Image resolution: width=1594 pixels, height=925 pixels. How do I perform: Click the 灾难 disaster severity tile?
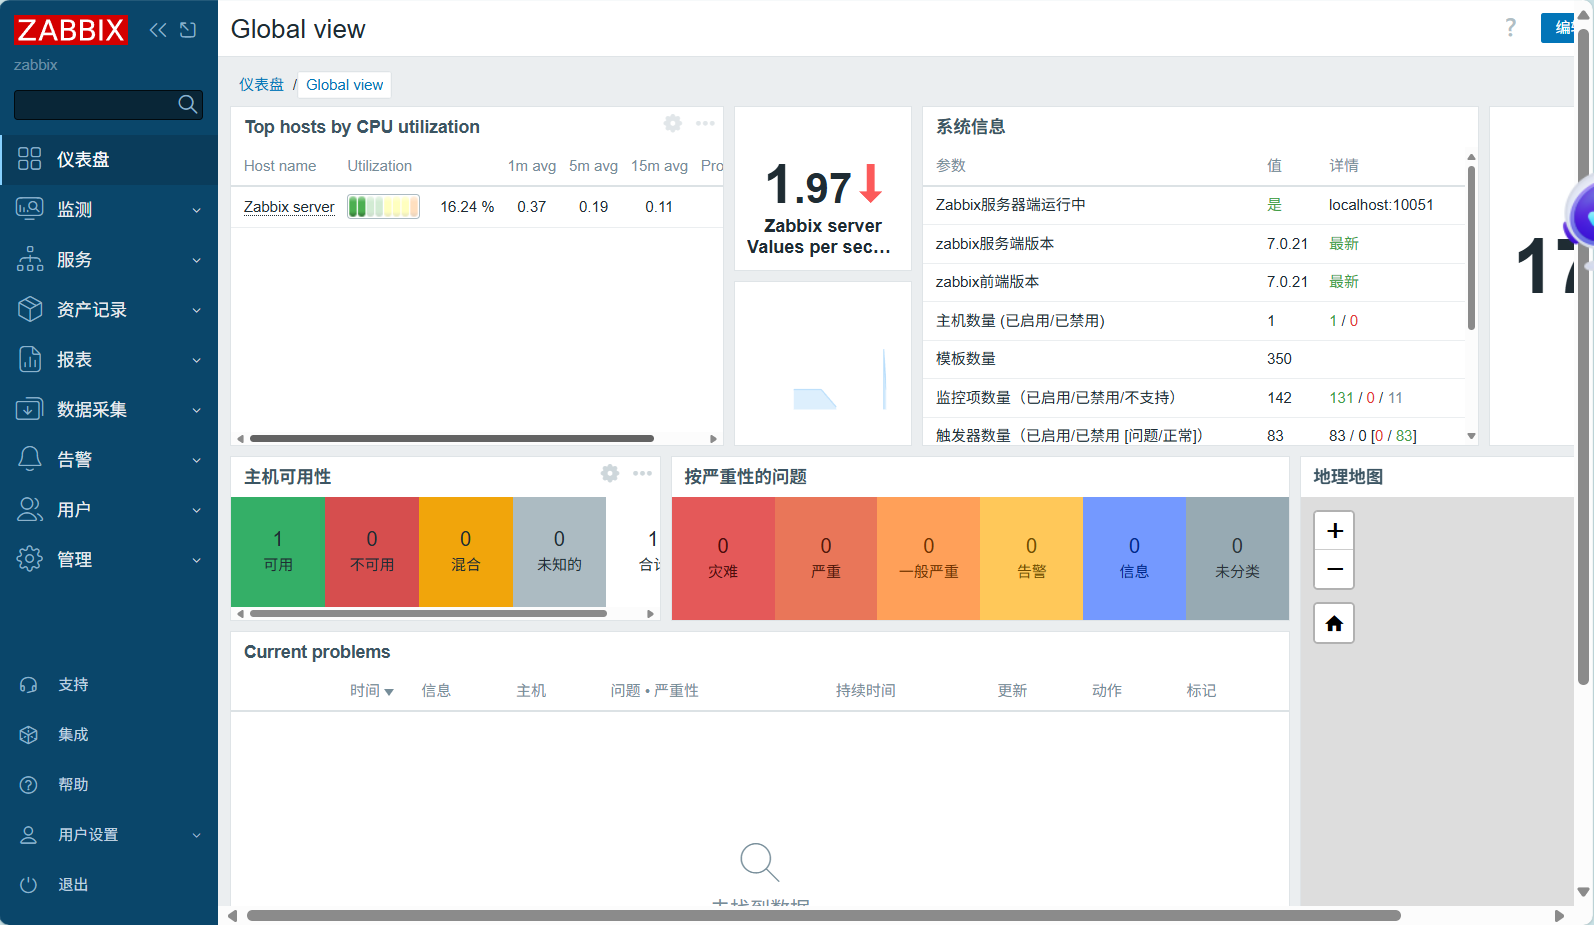[723, 558]
